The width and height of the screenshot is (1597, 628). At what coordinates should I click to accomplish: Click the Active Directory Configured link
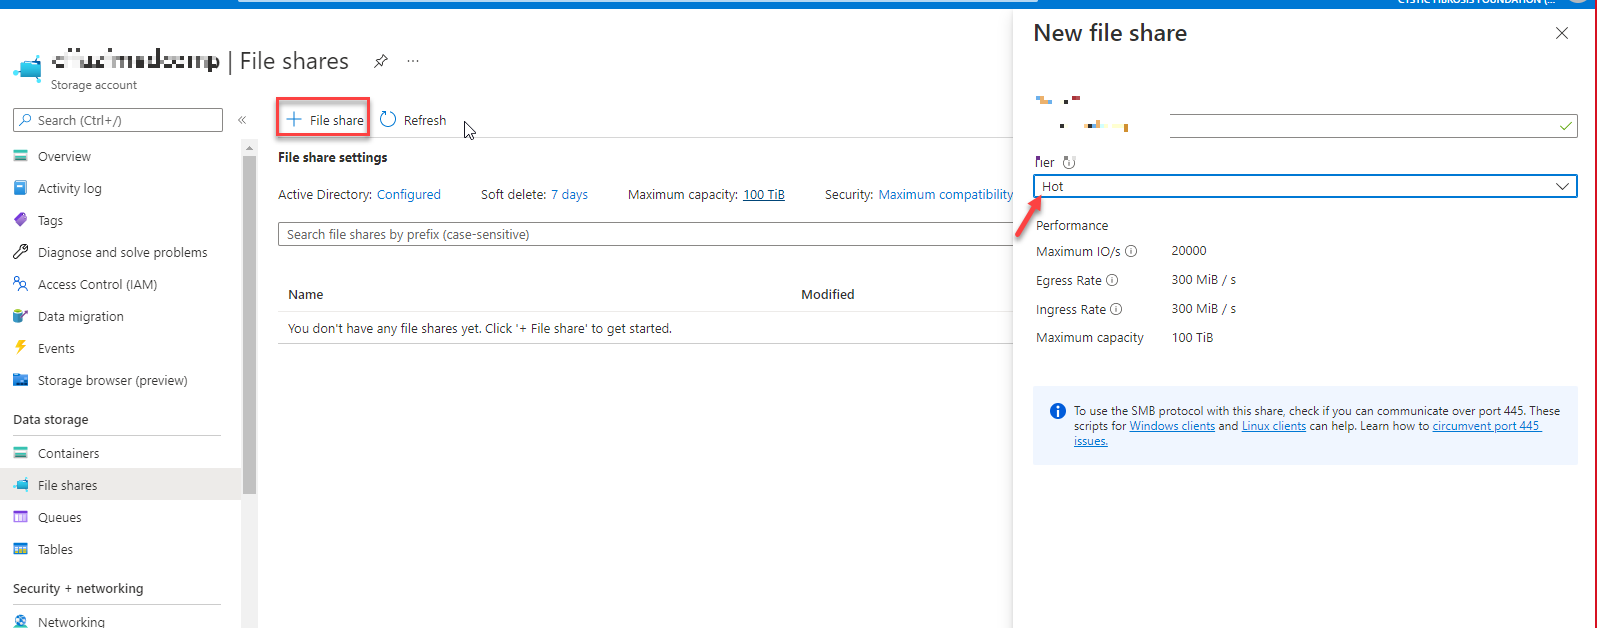point(408,195)
